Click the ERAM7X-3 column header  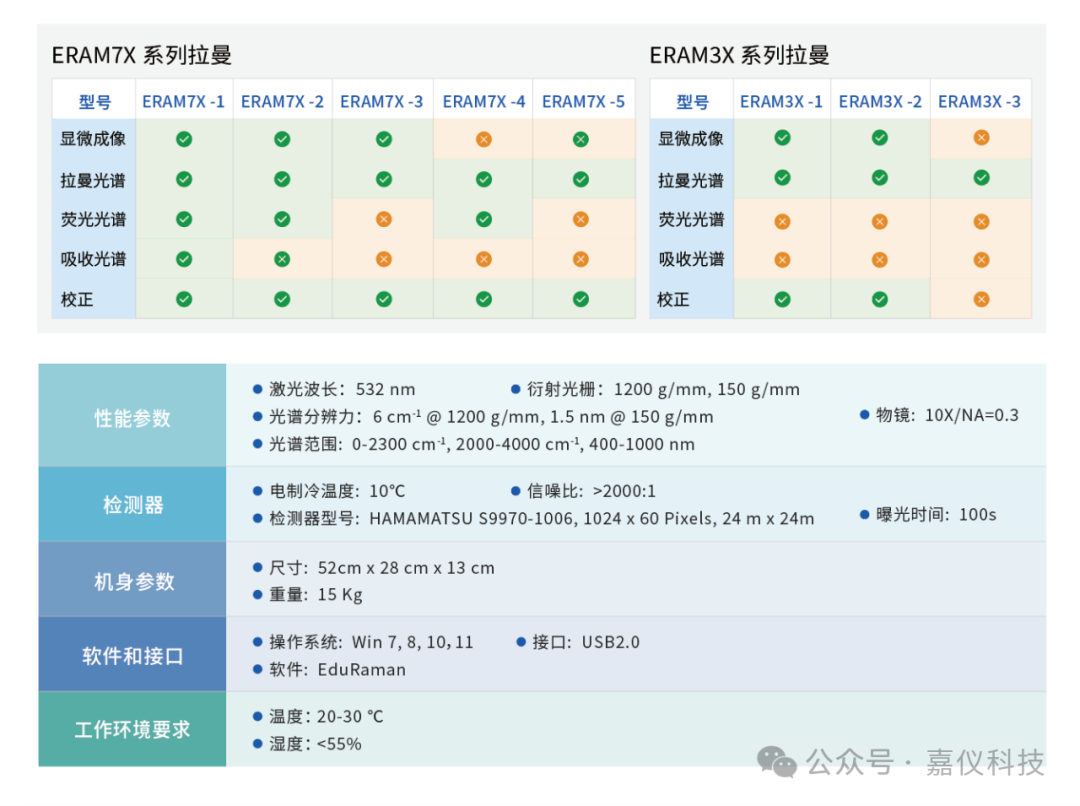(x=382, y=101)
